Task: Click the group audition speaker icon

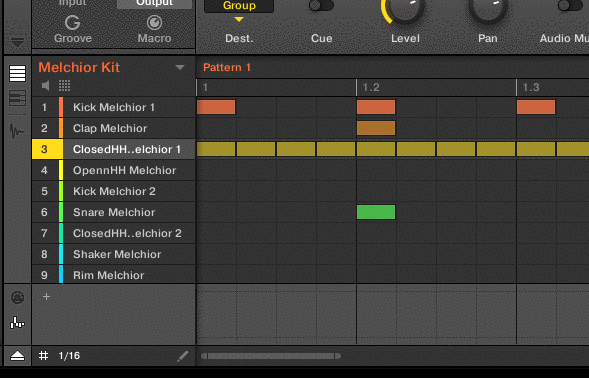Action: click(45, 86)
